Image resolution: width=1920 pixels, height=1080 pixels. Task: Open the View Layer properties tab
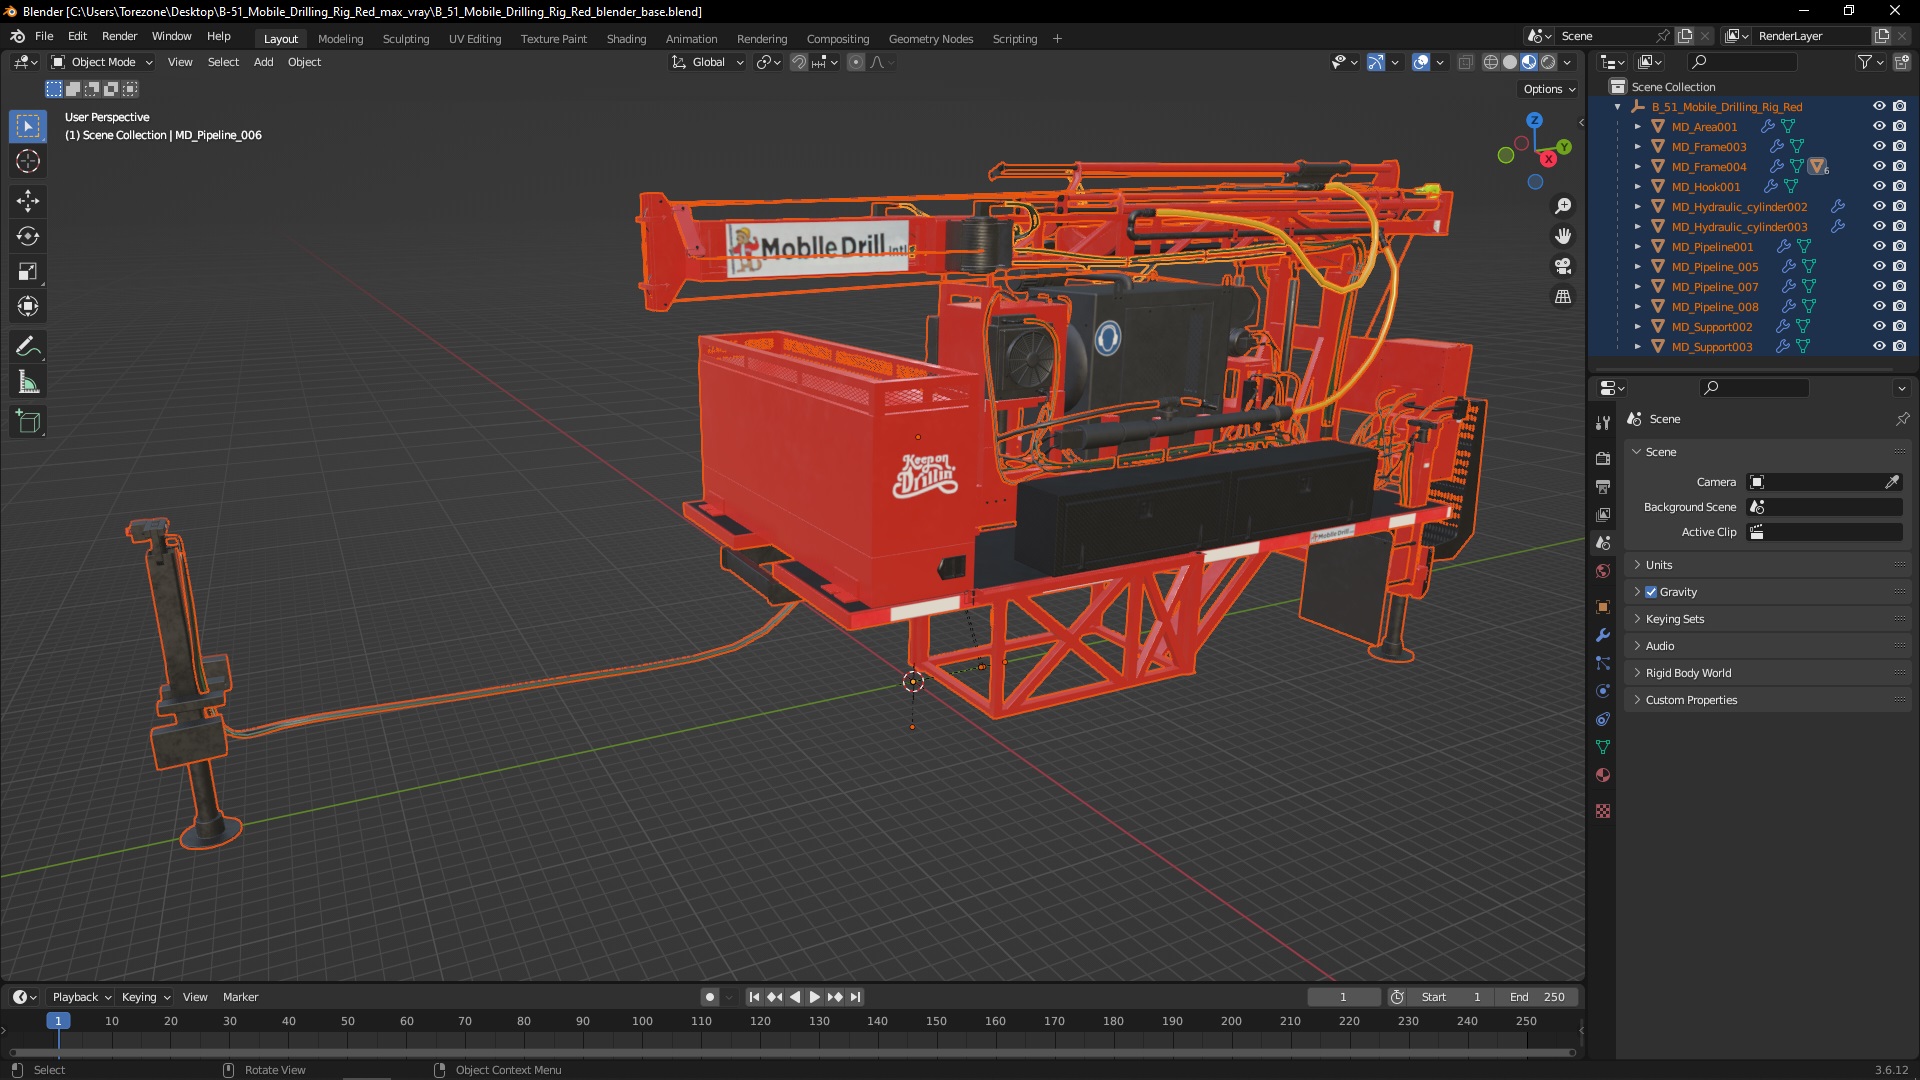point(1603,514)
